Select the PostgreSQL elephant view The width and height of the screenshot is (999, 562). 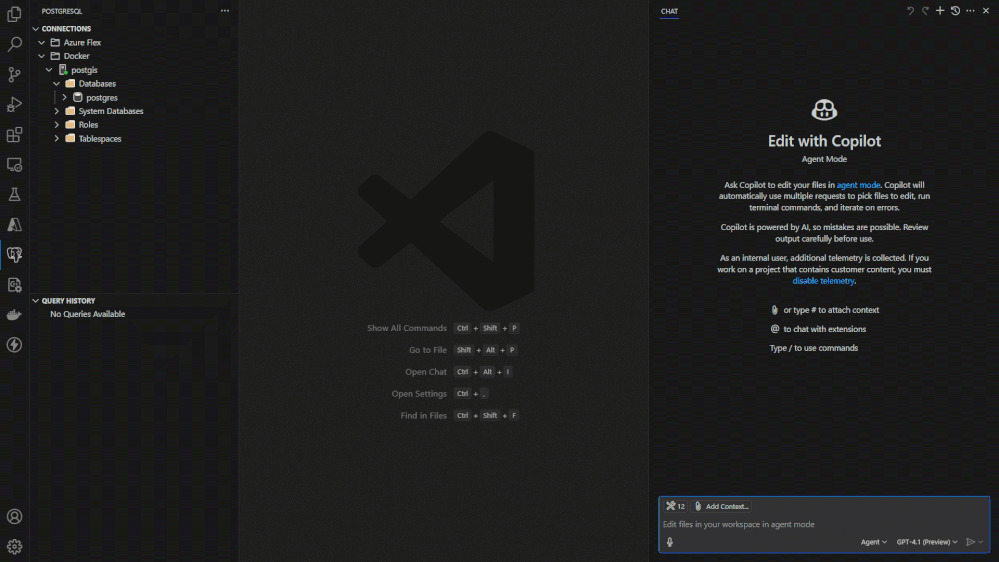click(x=14, y=255)
